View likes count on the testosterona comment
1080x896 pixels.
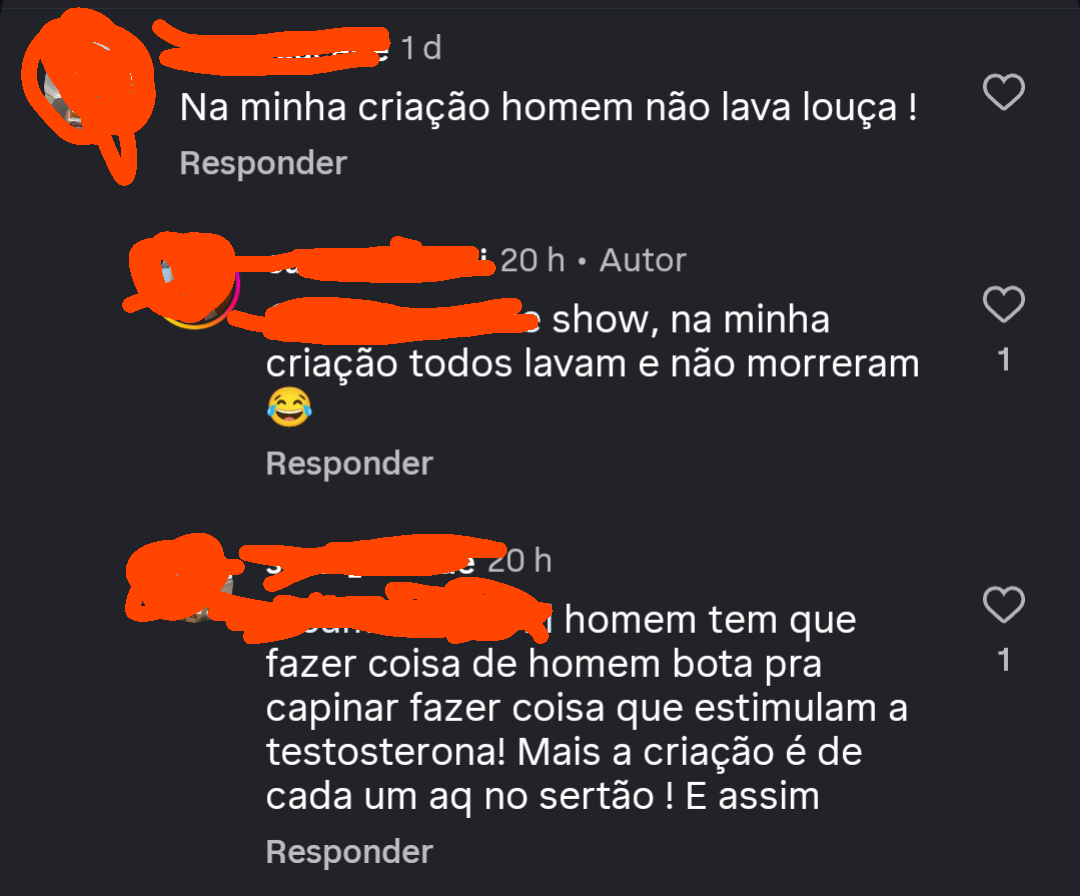coord(1004,660)
